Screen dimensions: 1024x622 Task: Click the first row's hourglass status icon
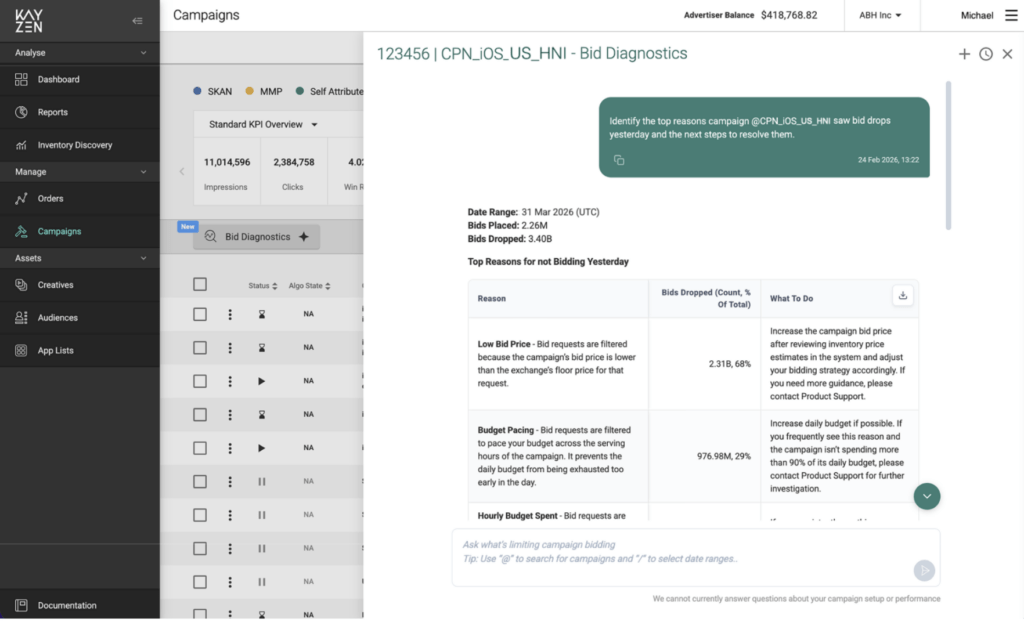pos(262,314)
